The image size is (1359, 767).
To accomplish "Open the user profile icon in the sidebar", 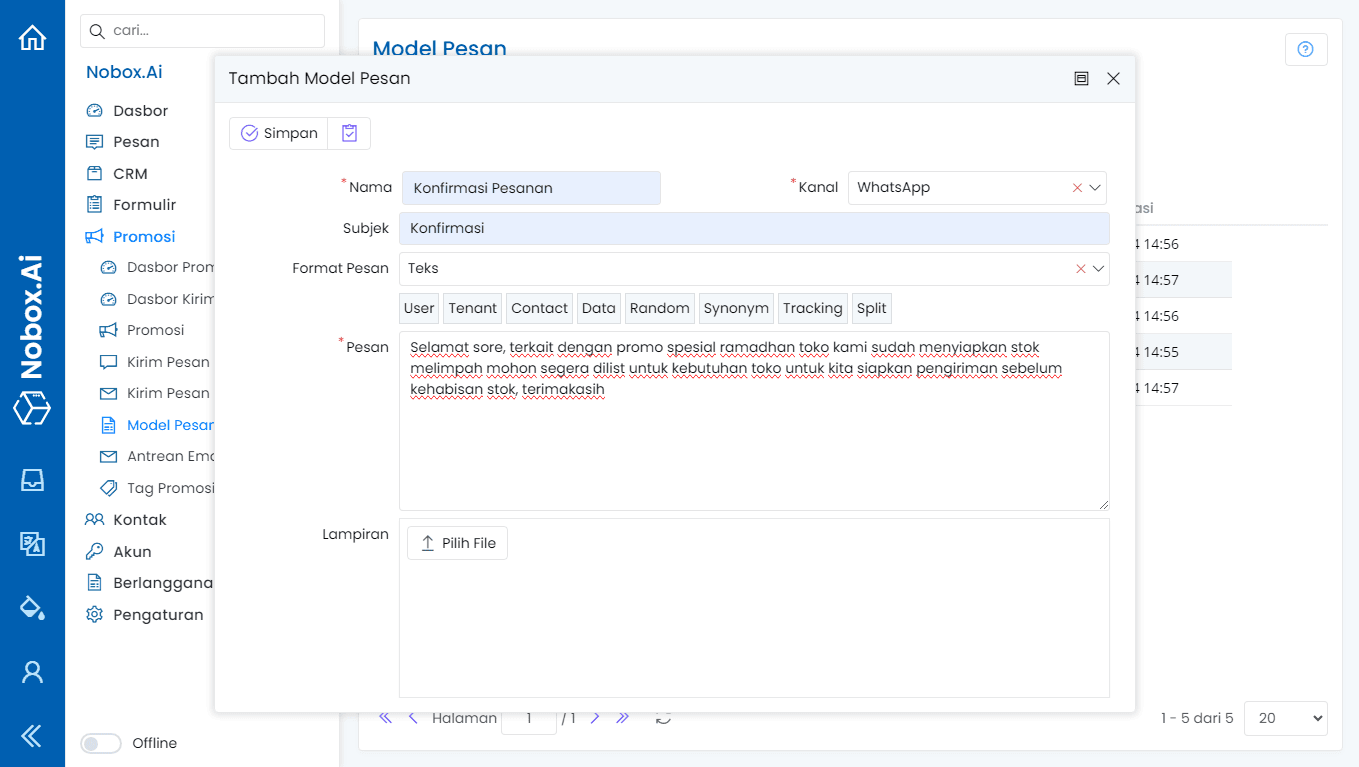I will click(x=32, y=671).
